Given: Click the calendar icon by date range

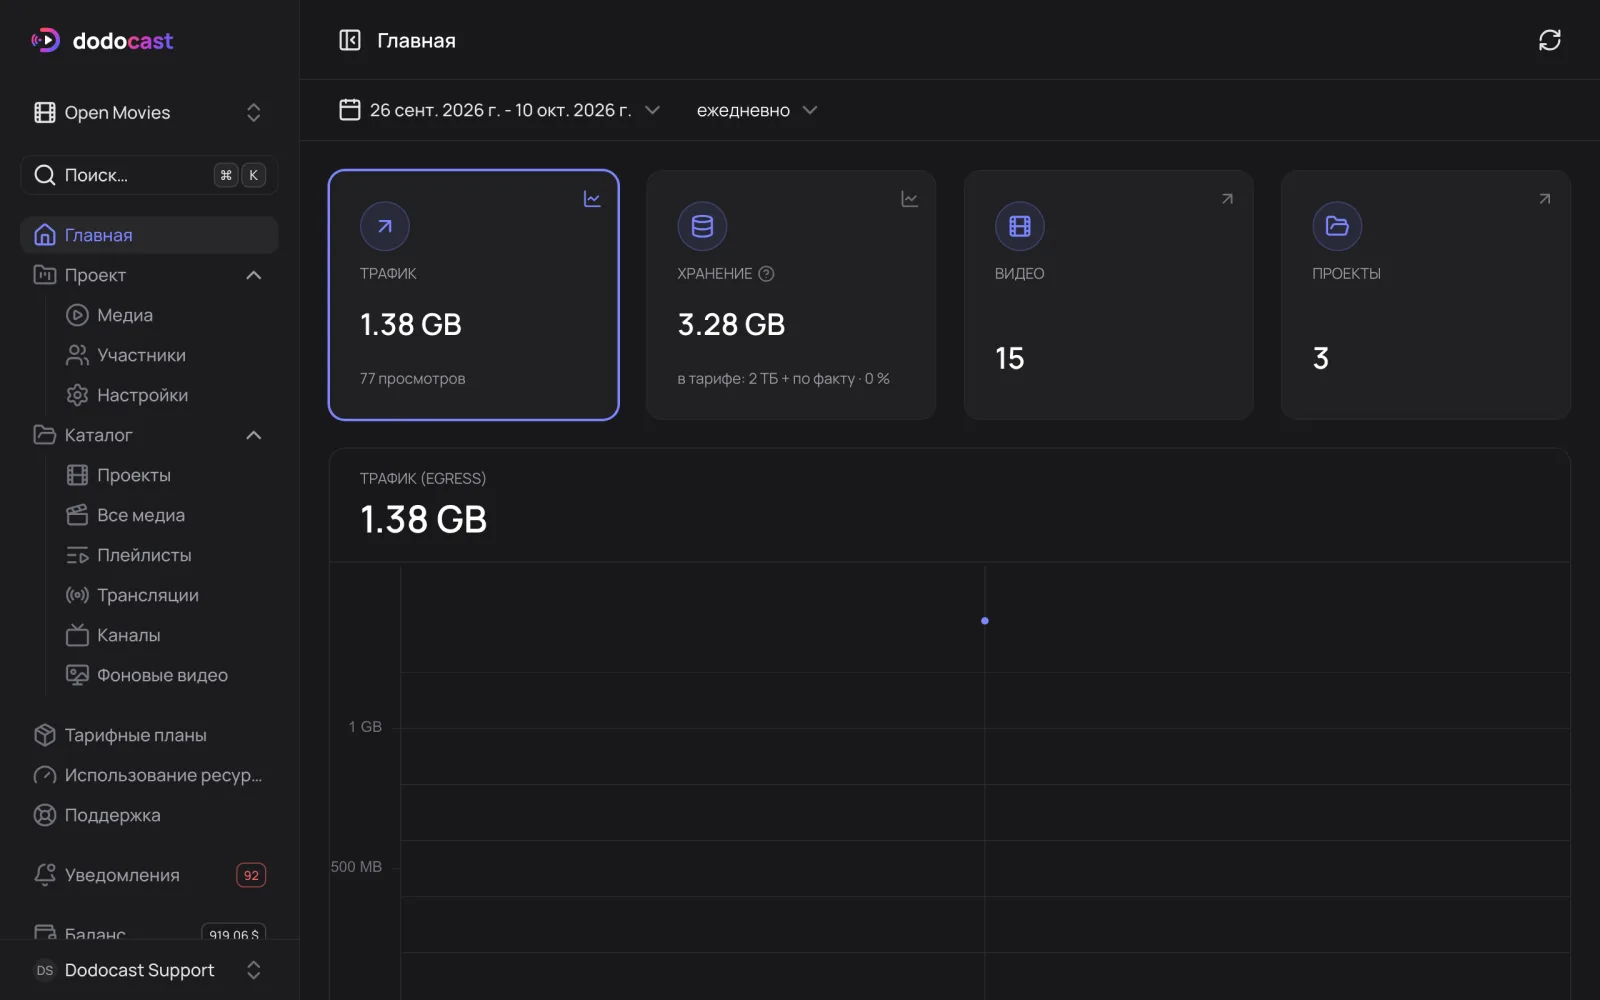Looking at the screenshot, I should point(350,110).
